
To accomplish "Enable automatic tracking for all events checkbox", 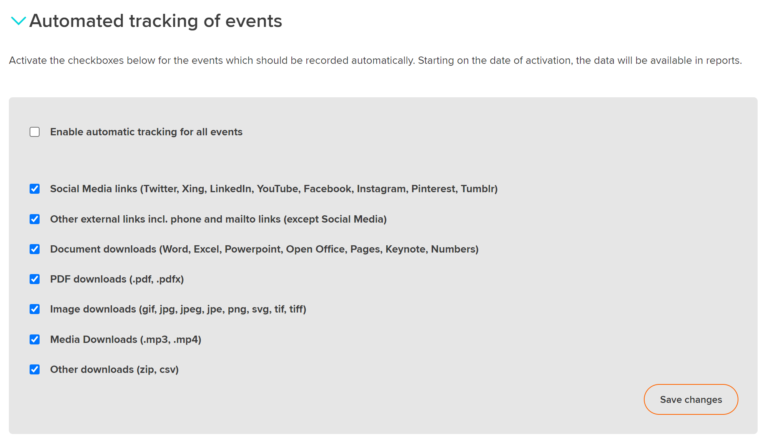I will 34,132.
